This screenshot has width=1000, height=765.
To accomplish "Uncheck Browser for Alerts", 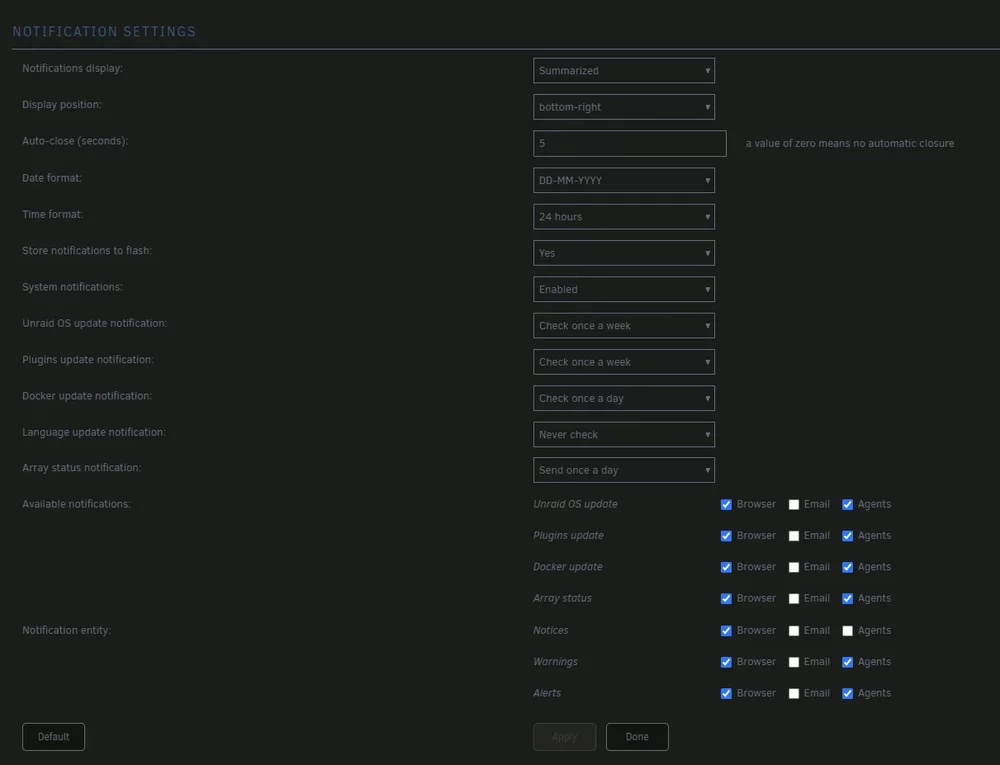I will tap(726, 693).
